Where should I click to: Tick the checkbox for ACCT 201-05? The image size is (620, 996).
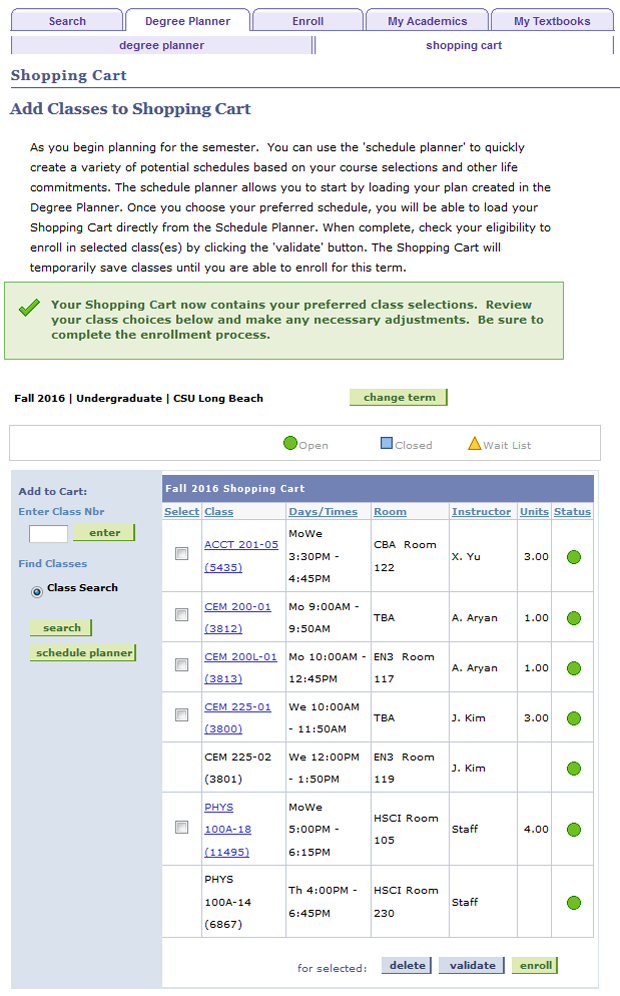click(182, 554)
